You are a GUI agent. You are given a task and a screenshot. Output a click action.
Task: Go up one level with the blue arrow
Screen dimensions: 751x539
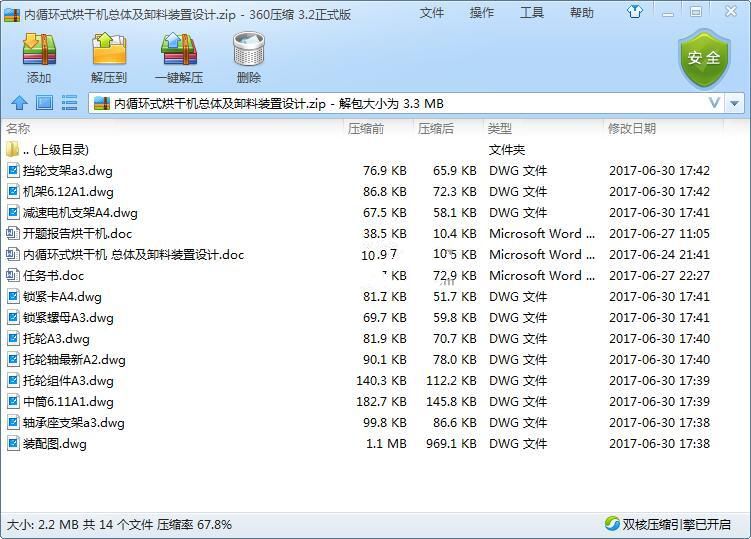tap(19, 103)
